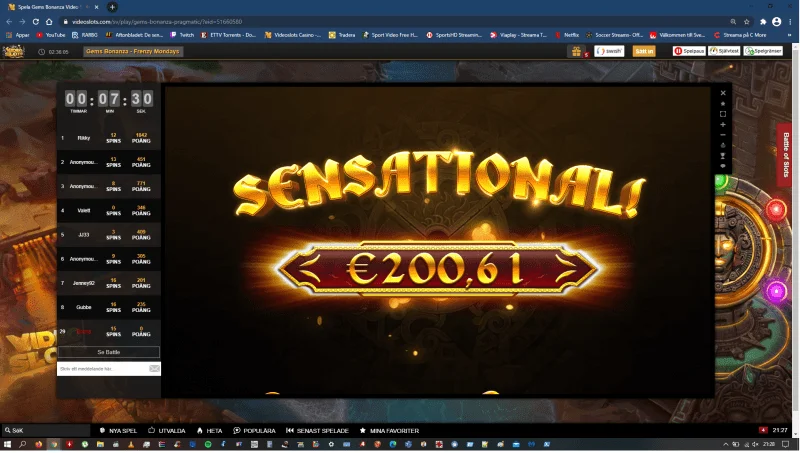Click browser back arrow

point(9,21)
